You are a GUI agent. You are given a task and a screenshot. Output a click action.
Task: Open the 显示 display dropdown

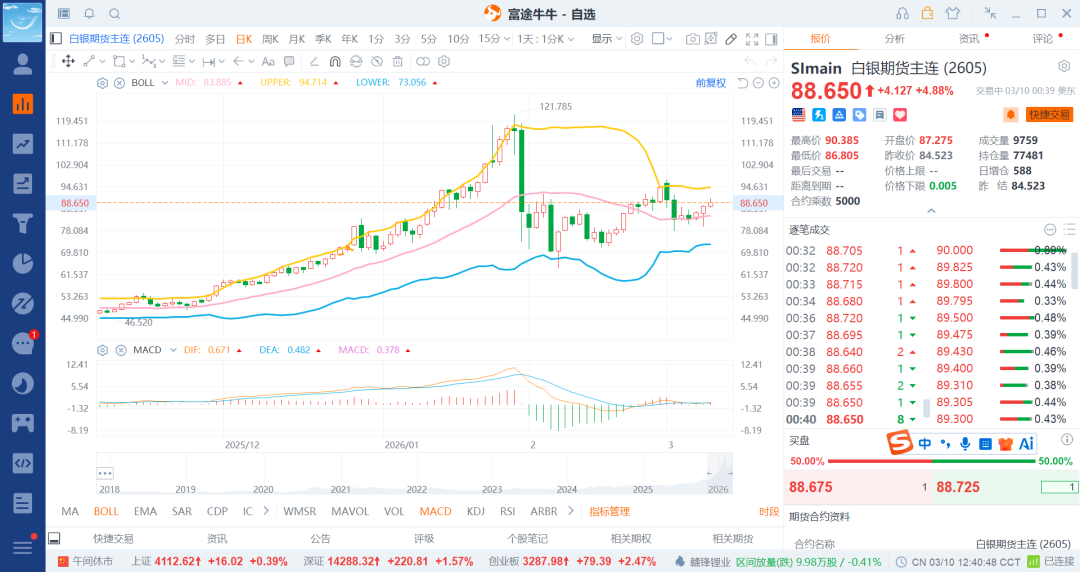pos(606,39)
